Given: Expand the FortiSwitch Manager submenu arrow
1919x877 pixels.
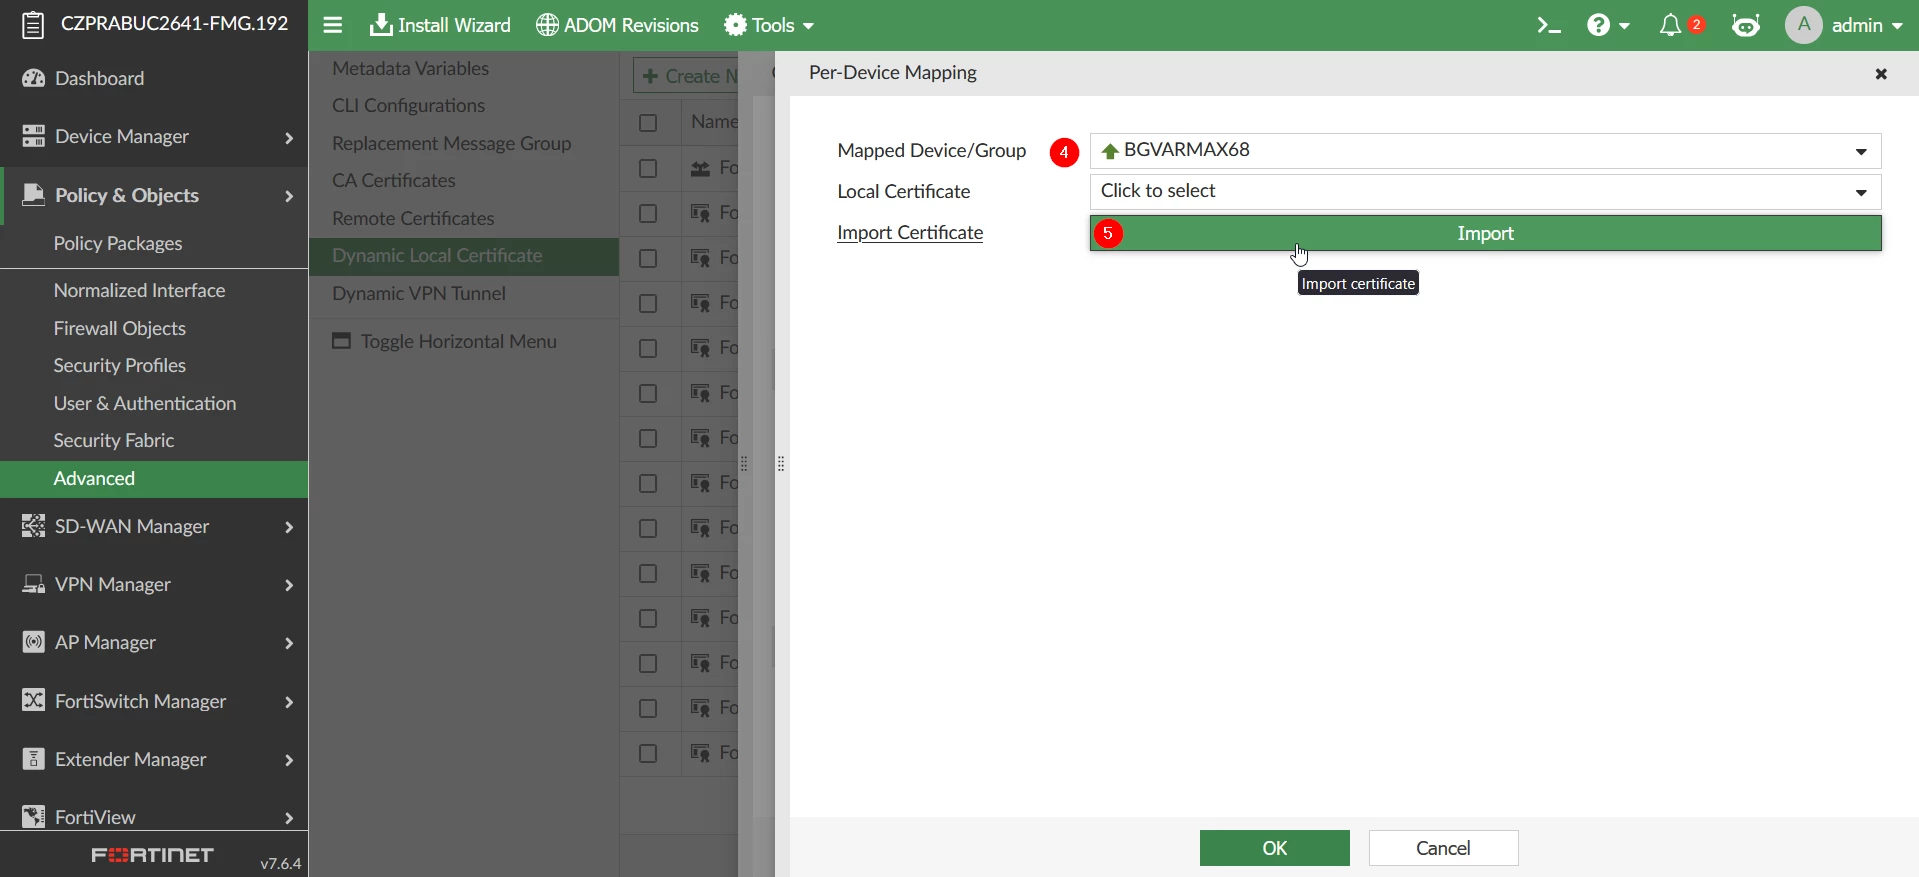Looking at the screenshot, I should click(x=289, y=702).
